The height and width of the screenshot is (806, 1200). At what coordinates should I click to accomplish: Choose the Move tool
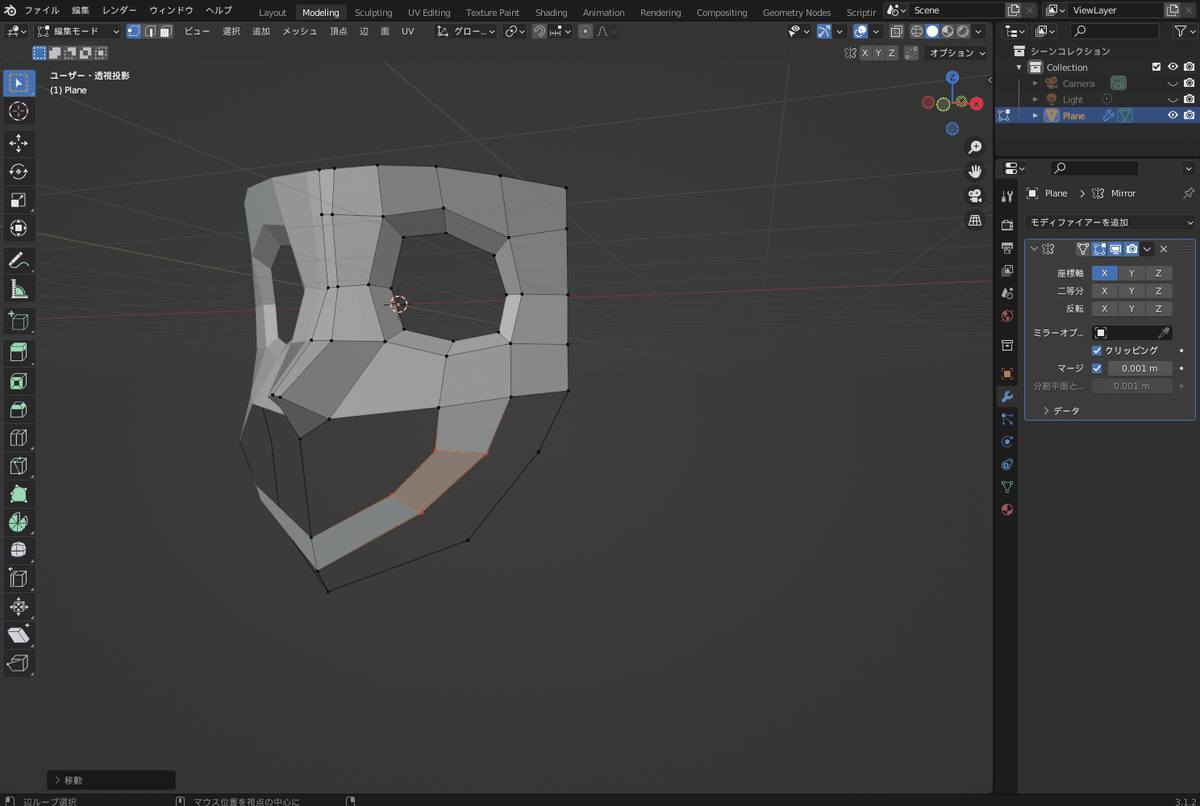pyautogui.click(x=19, y=143)
